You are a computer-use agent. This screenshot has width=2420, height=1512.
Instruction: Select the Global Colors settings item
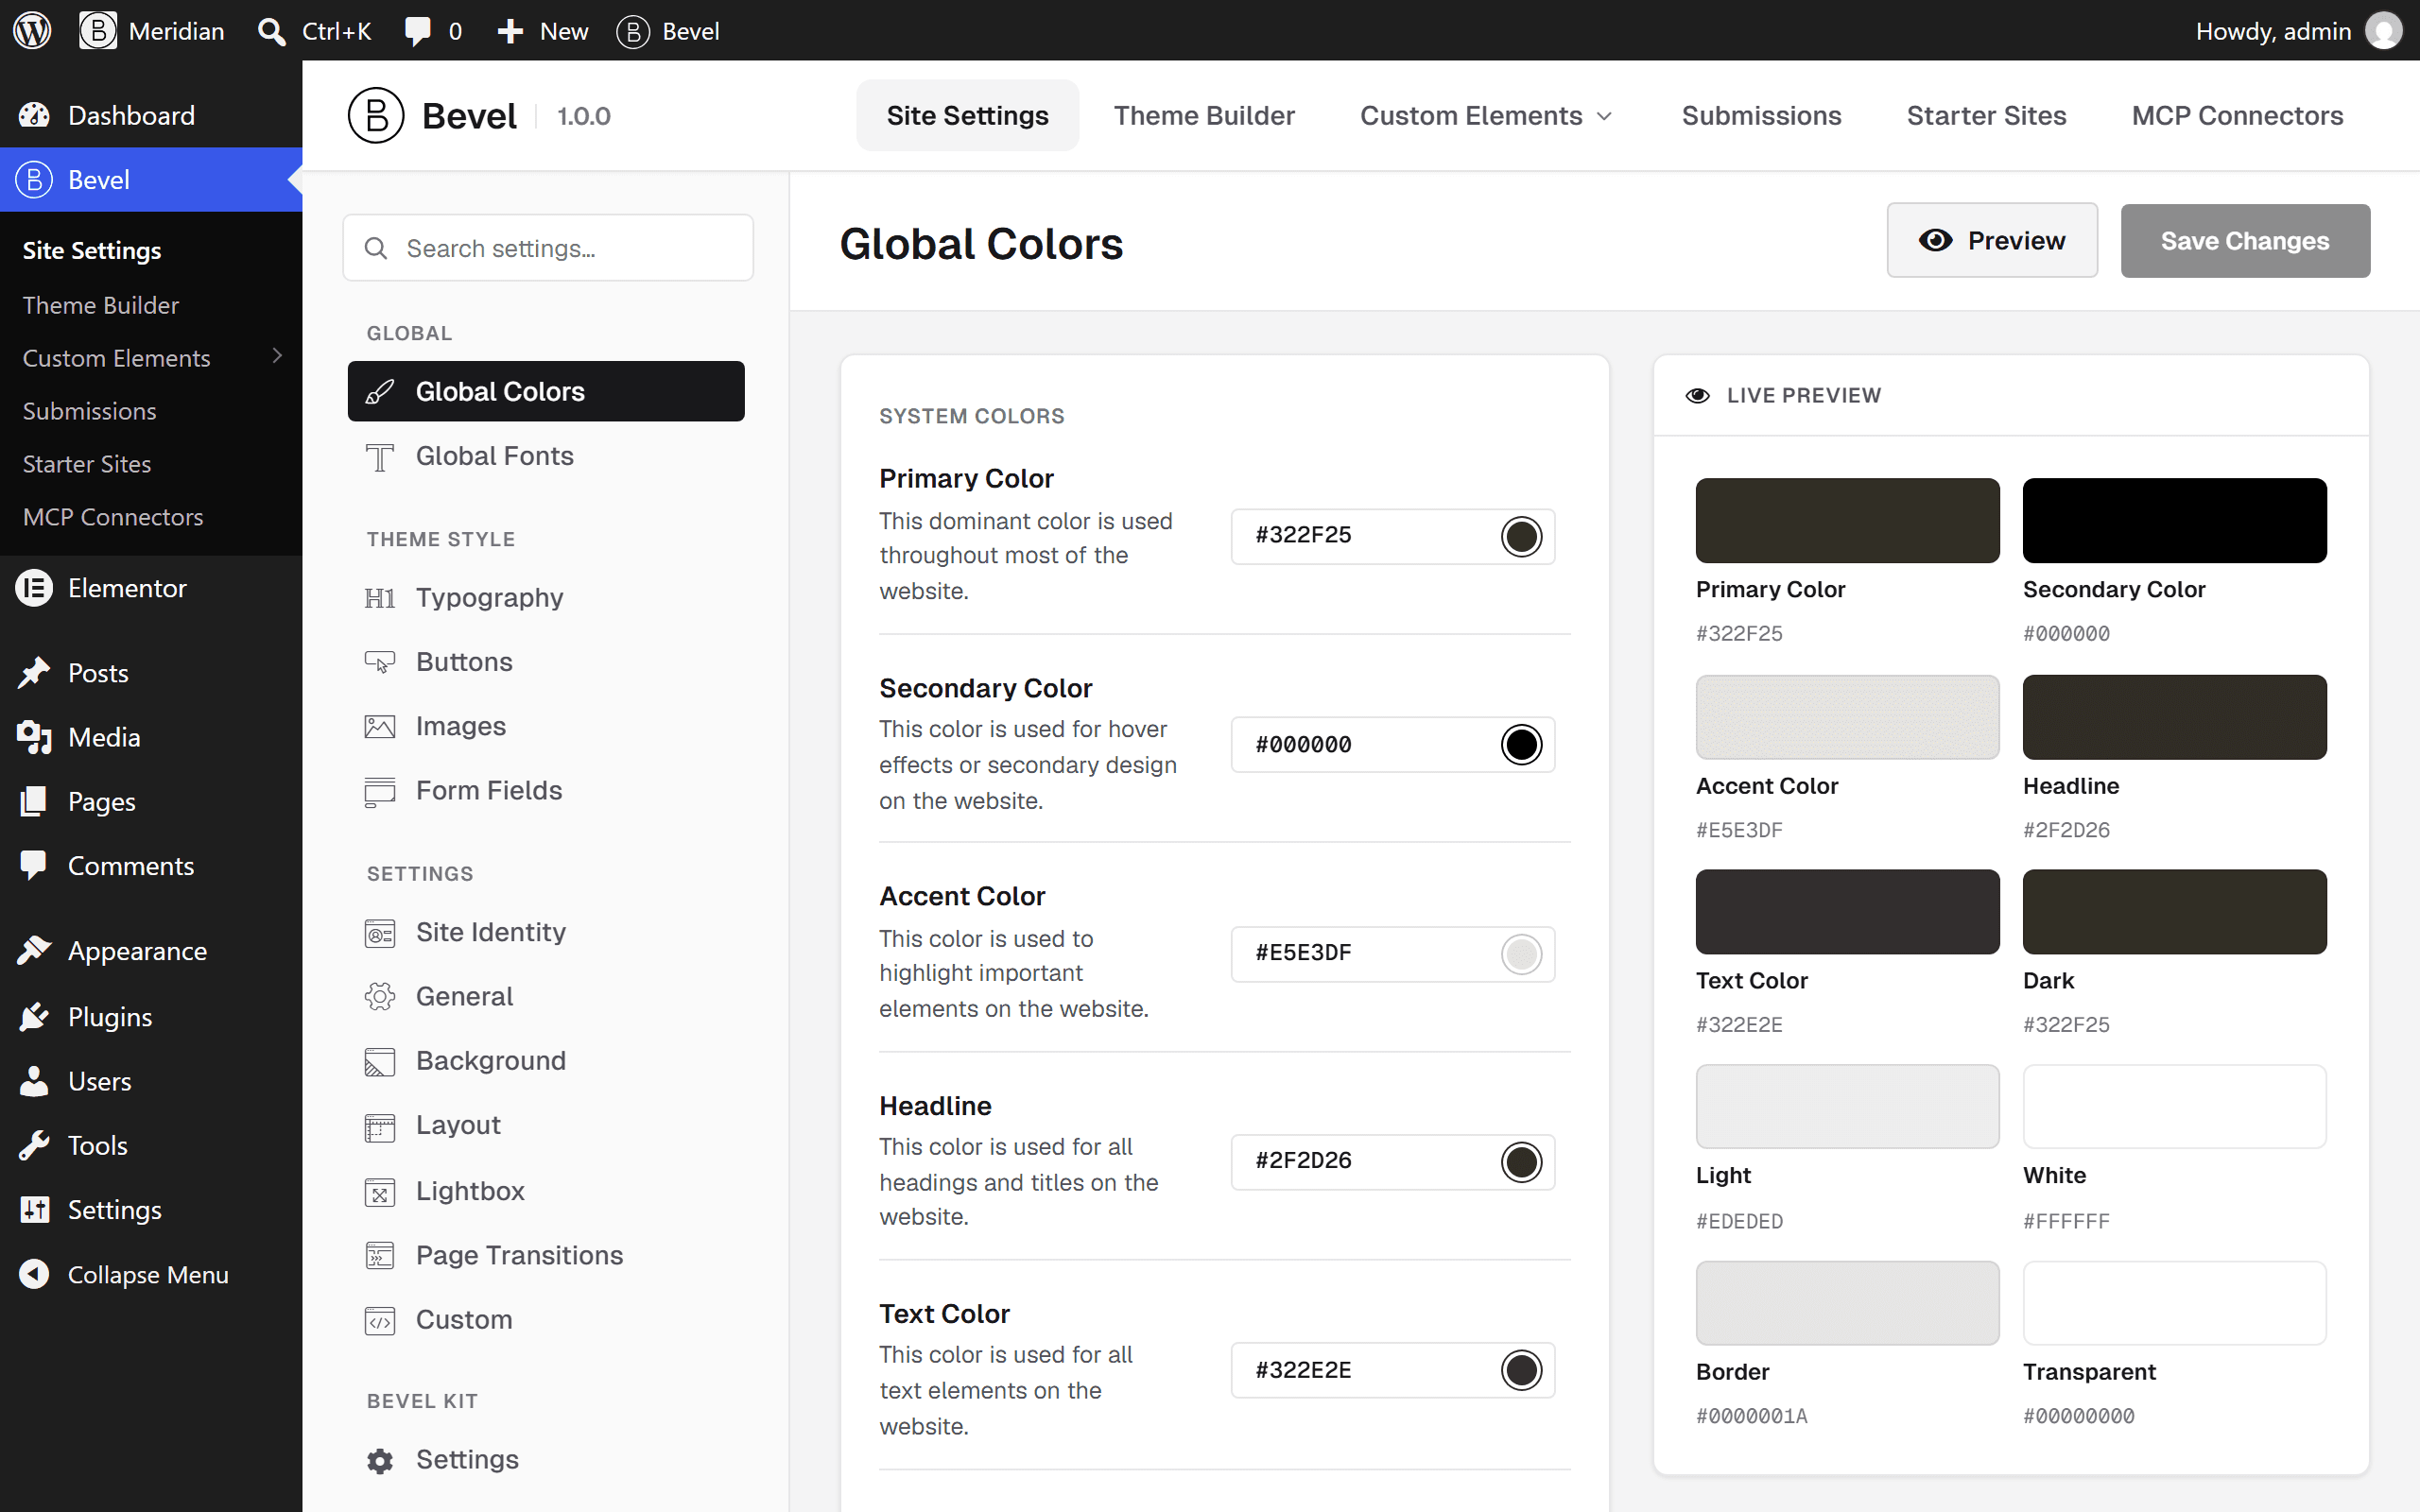click(546, 391)
